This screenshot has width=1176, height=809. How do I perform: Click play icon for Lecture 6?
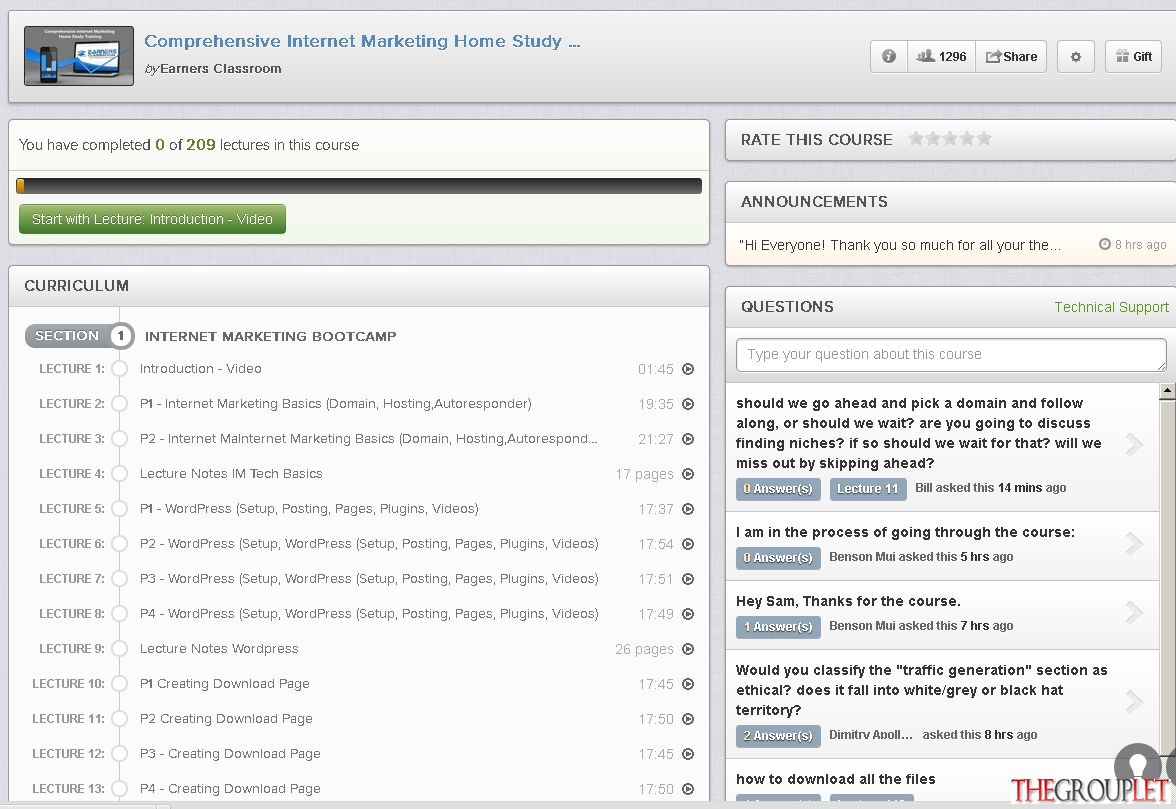pos(688,544)
